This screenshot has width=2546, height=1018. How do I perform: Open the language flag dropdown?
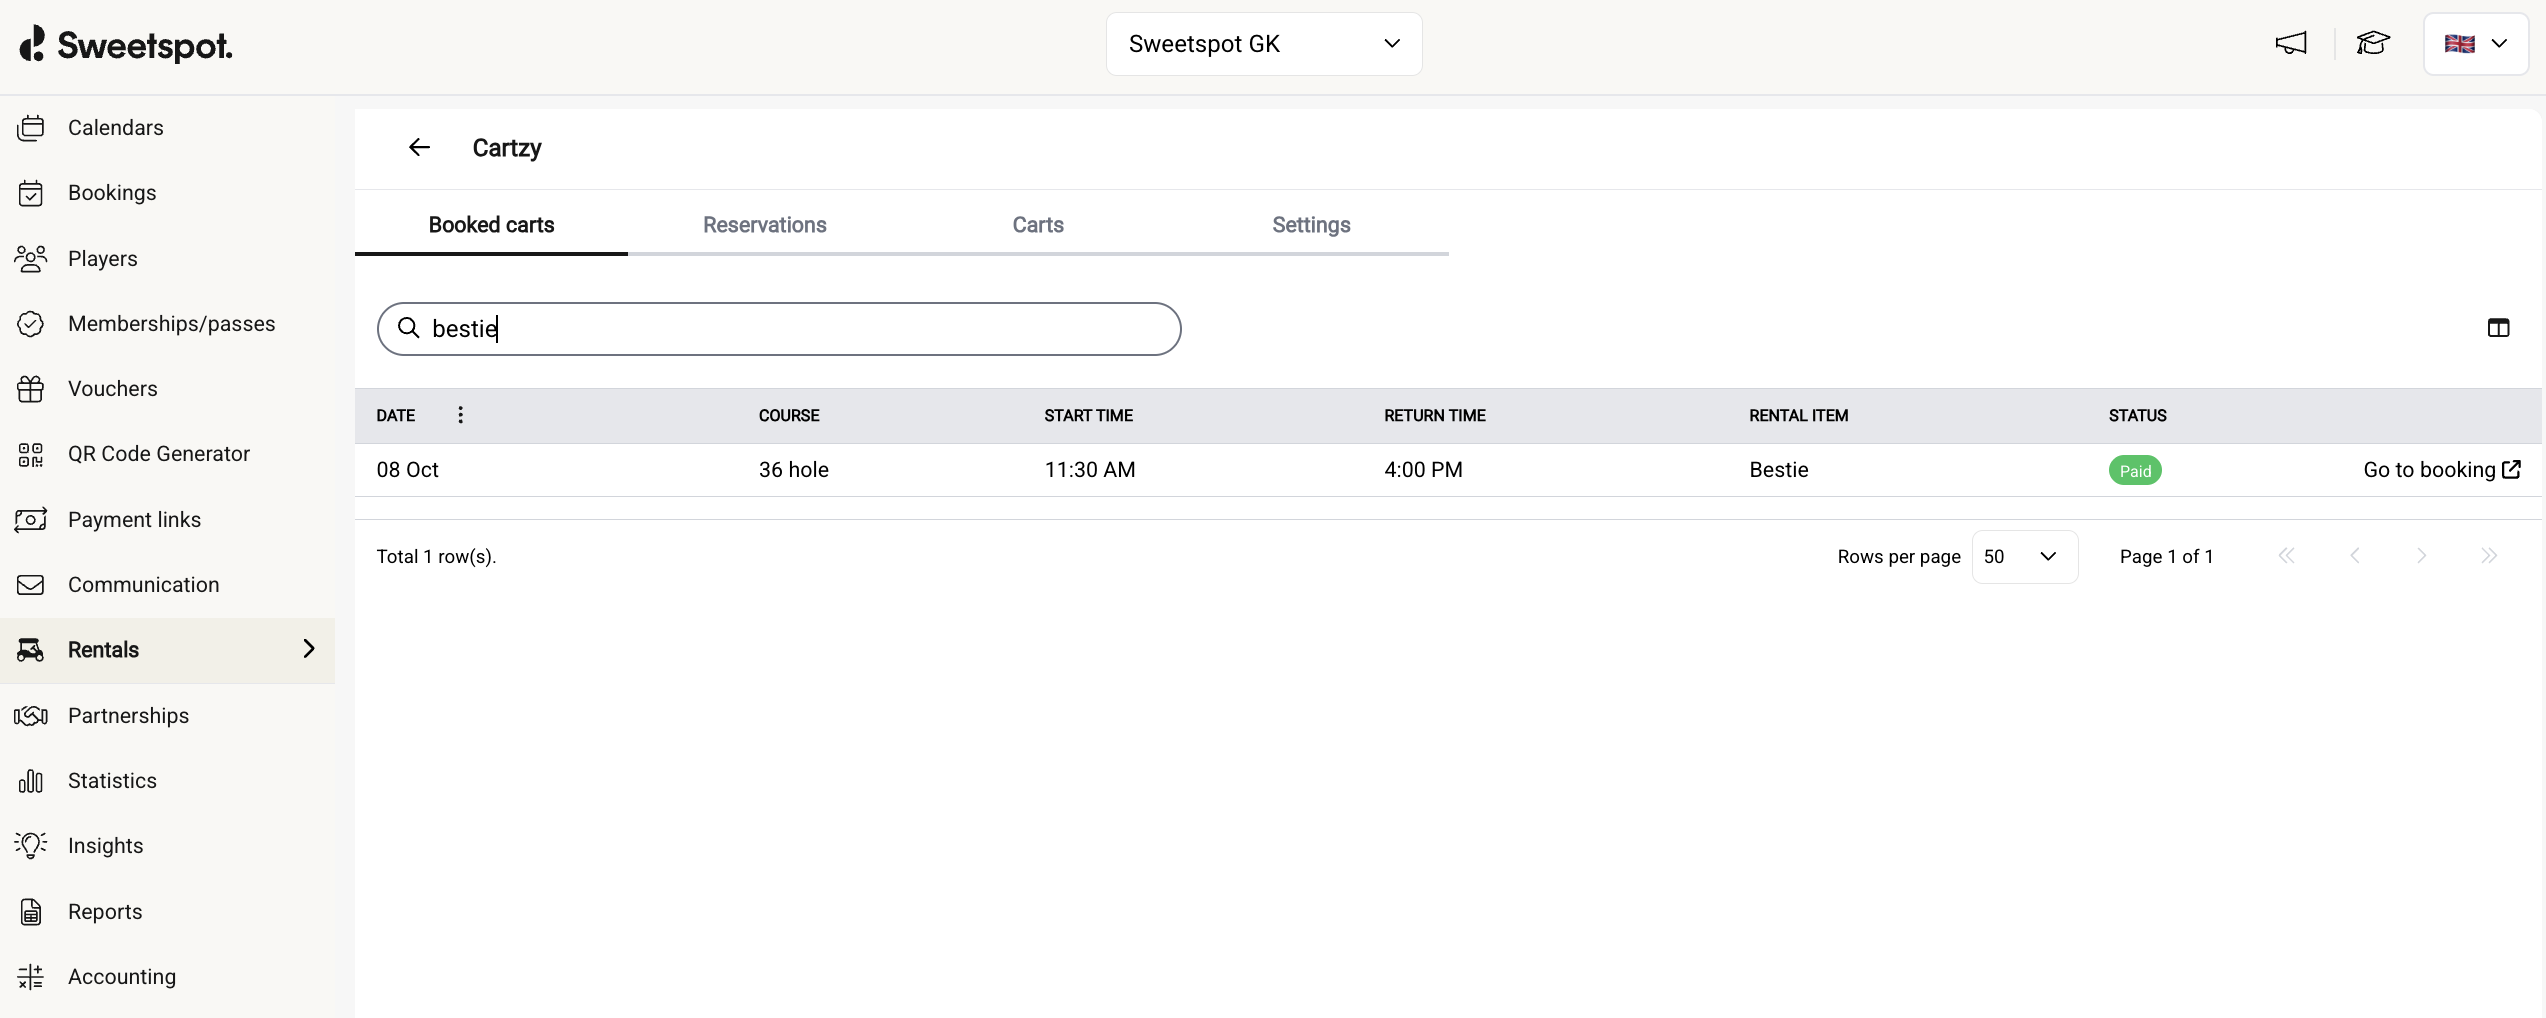coord(2475,44)
